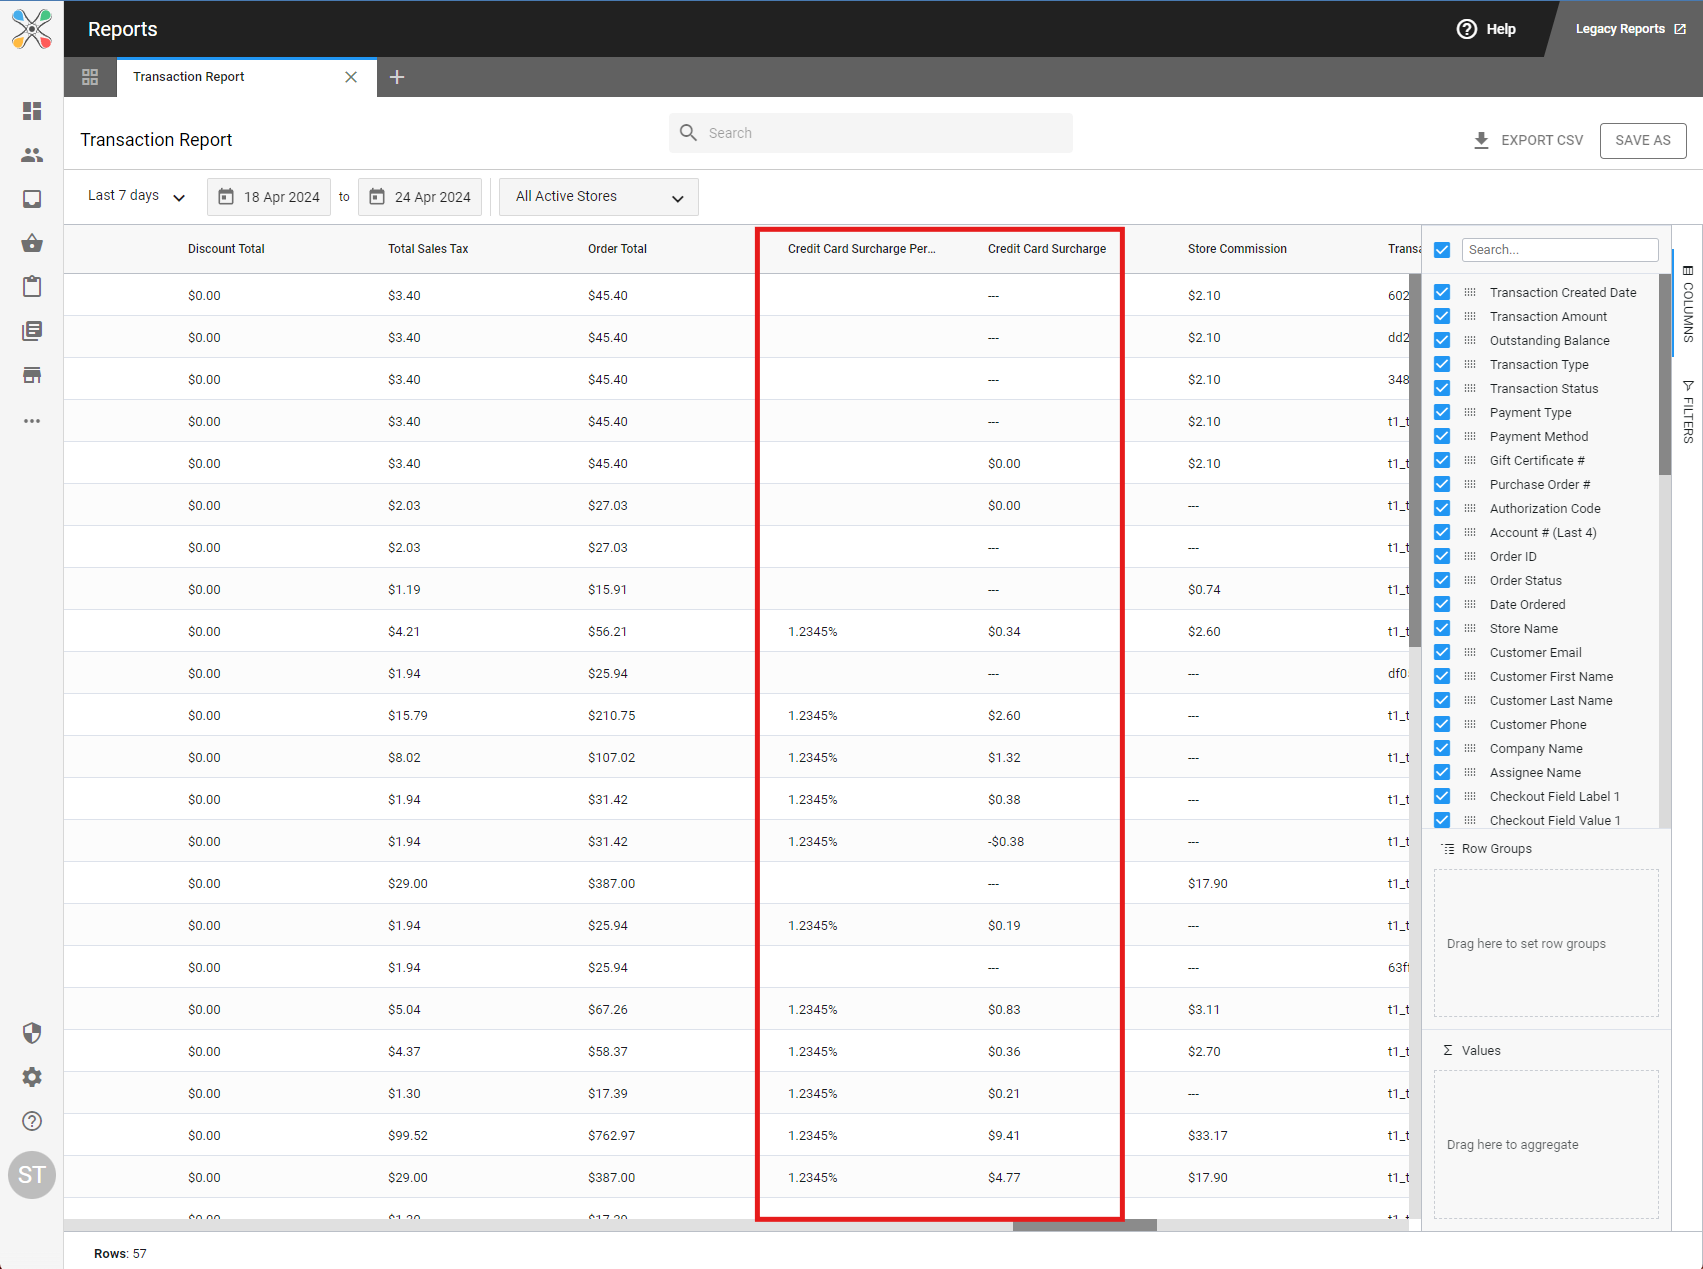The width and height of the screenshot is (1703, 1269).
Task: Click the security shield icon in sidebar
Action: coord(32,1033)
